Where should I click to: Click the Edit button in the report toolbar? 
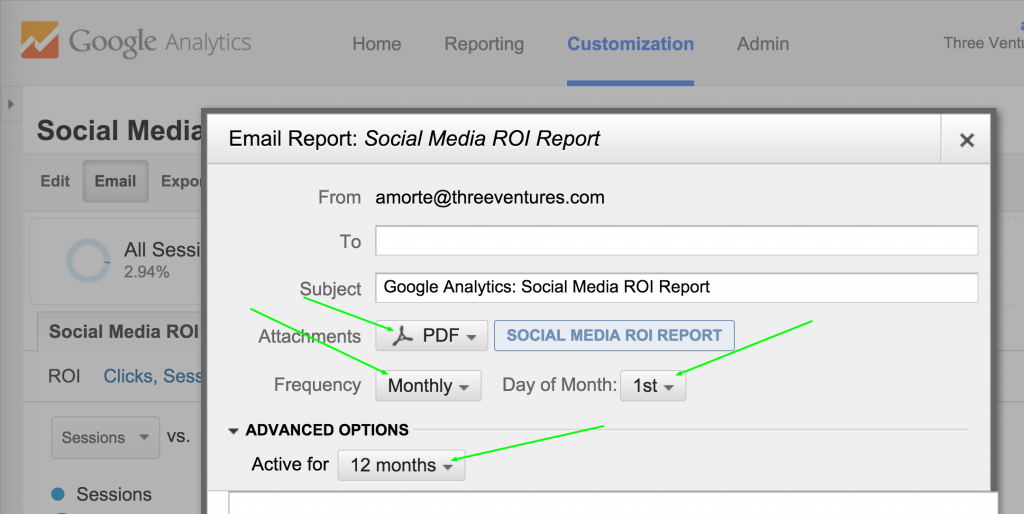click(x=55, y=181)
